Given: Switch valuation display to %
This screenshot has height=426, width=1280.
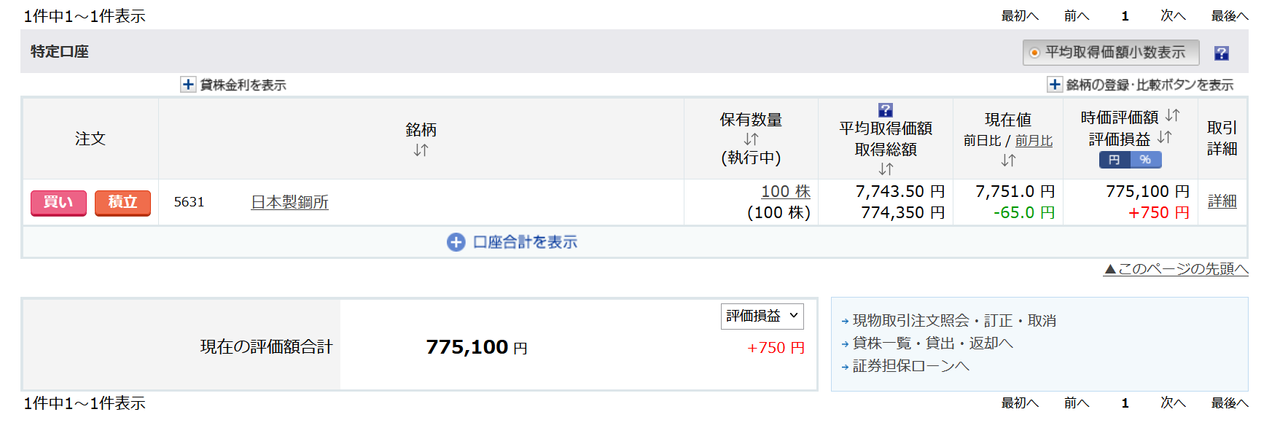Looking at the screenshot, I should pos(1145,160).
